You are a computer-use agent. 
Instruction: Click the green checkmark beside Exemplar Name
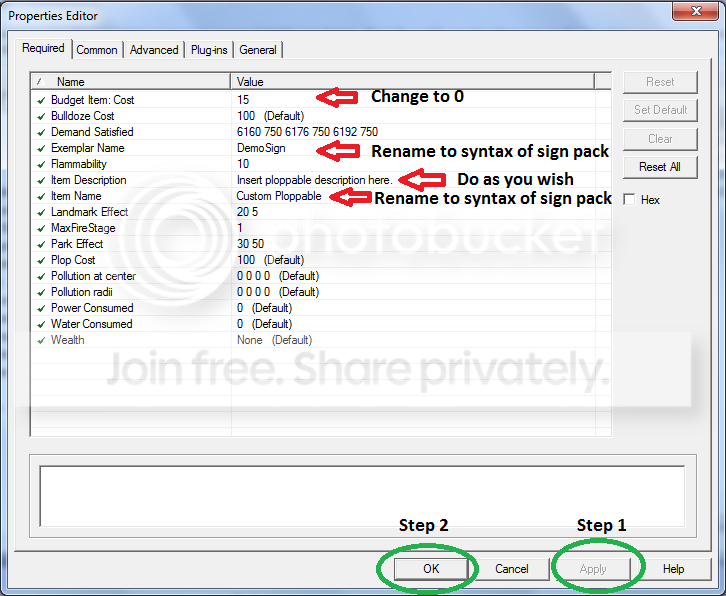point(41,149)
